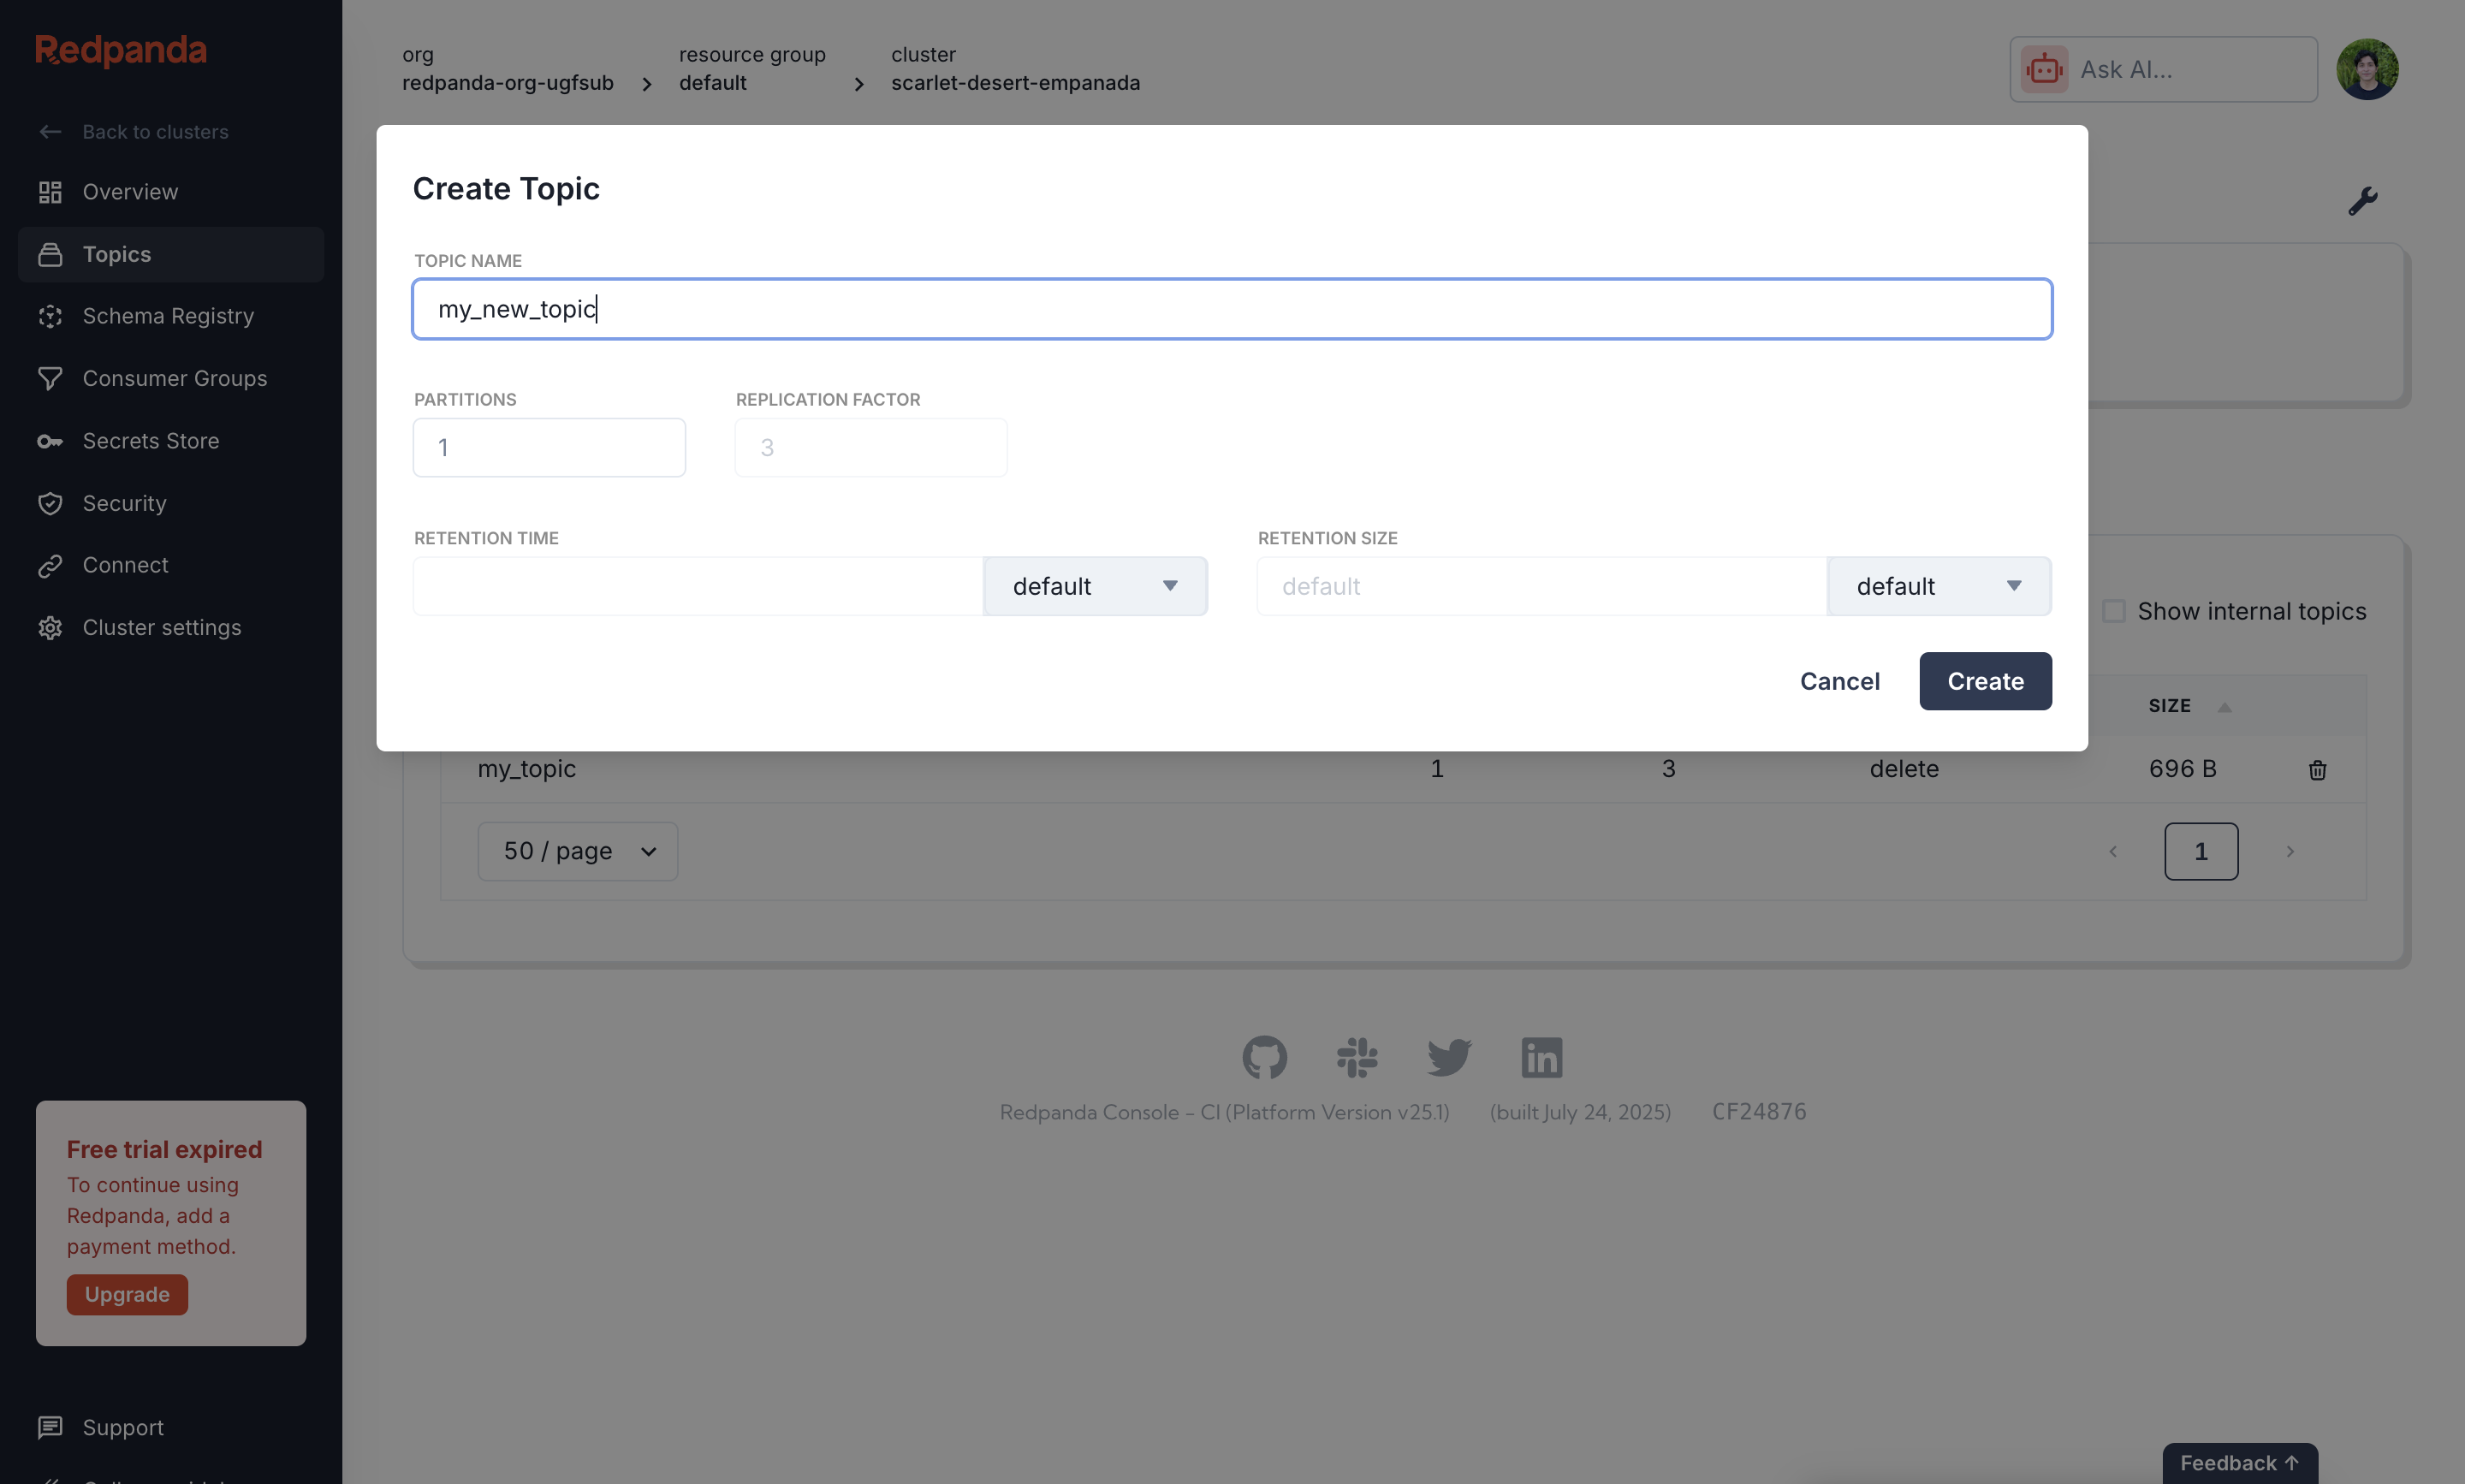Screen dimensions: 2465x1484
Task: Open the user profile avatar
Action: 2369,69
